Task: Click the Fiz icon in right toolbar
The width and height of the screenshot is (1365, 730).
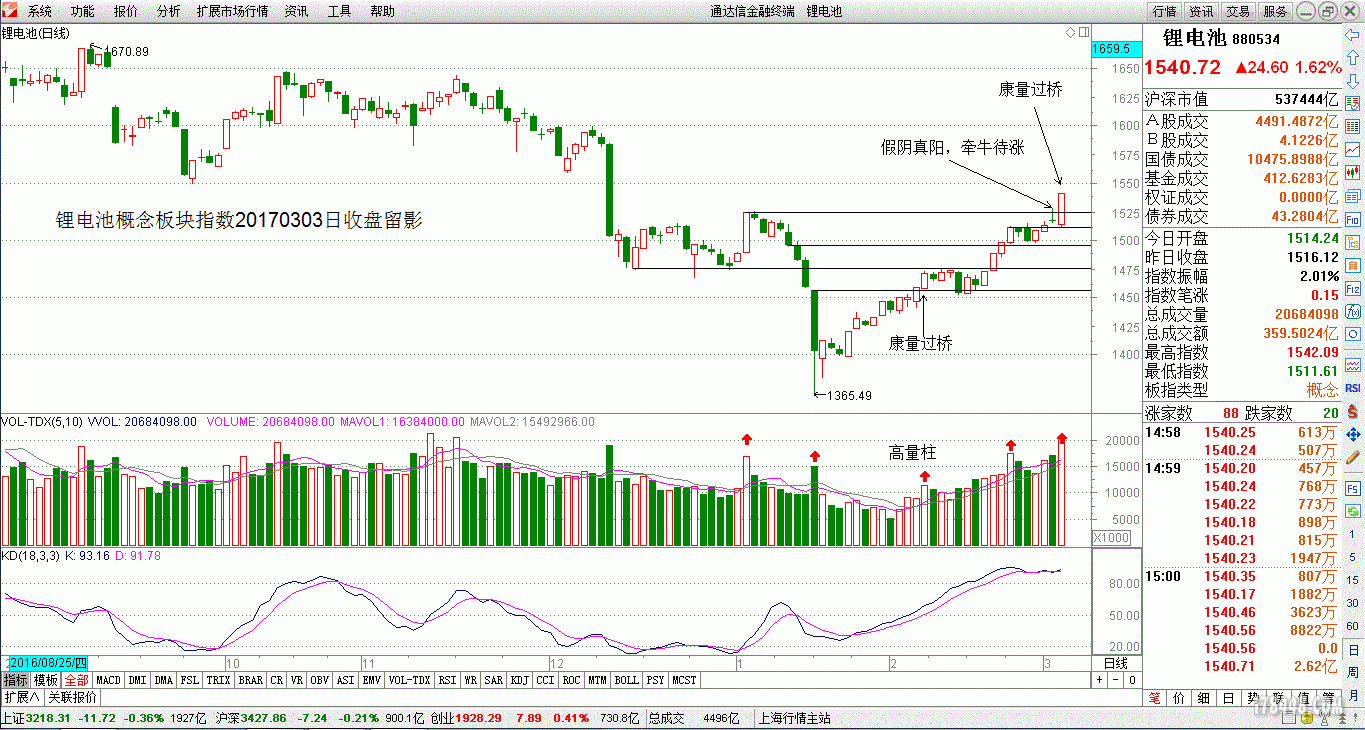Action: (x=1351, y=288)
